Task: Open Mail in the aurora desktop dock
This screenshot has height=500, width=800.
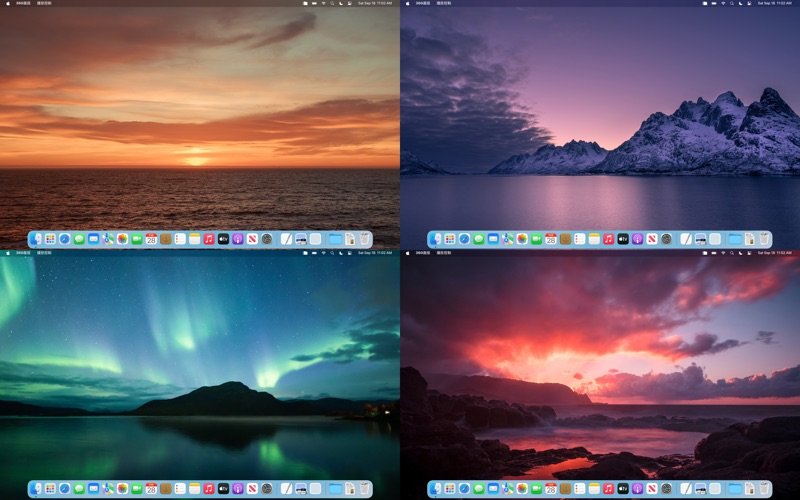Action: [93, 489]
